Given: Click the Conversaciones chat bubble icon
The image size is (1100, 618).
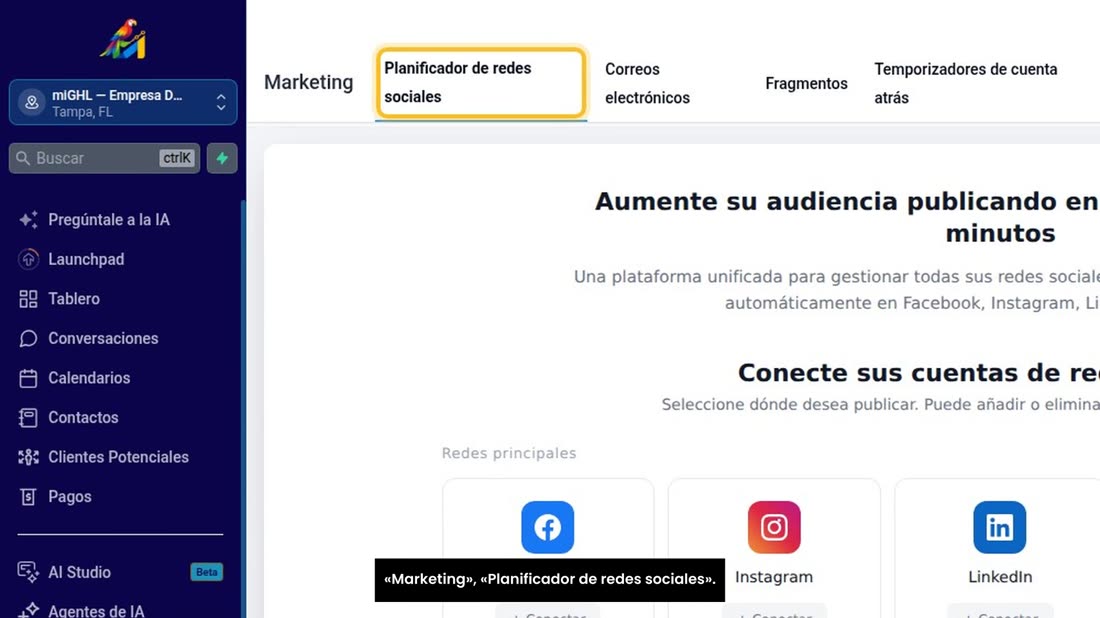Looking at the screenshot, I should point(28,338).
